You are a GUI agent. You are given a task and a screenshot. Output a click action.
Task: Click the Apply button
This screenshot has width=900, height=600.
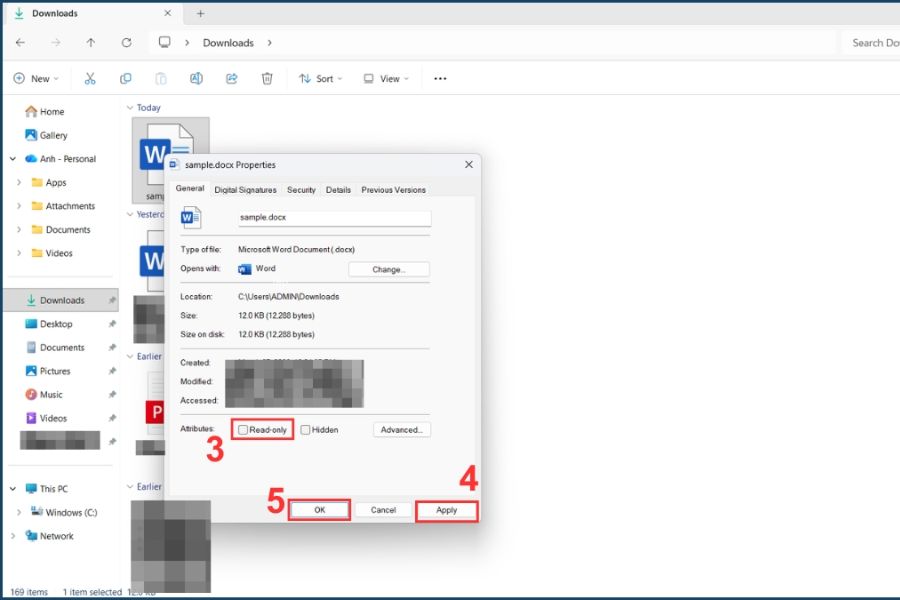(446, 510)
